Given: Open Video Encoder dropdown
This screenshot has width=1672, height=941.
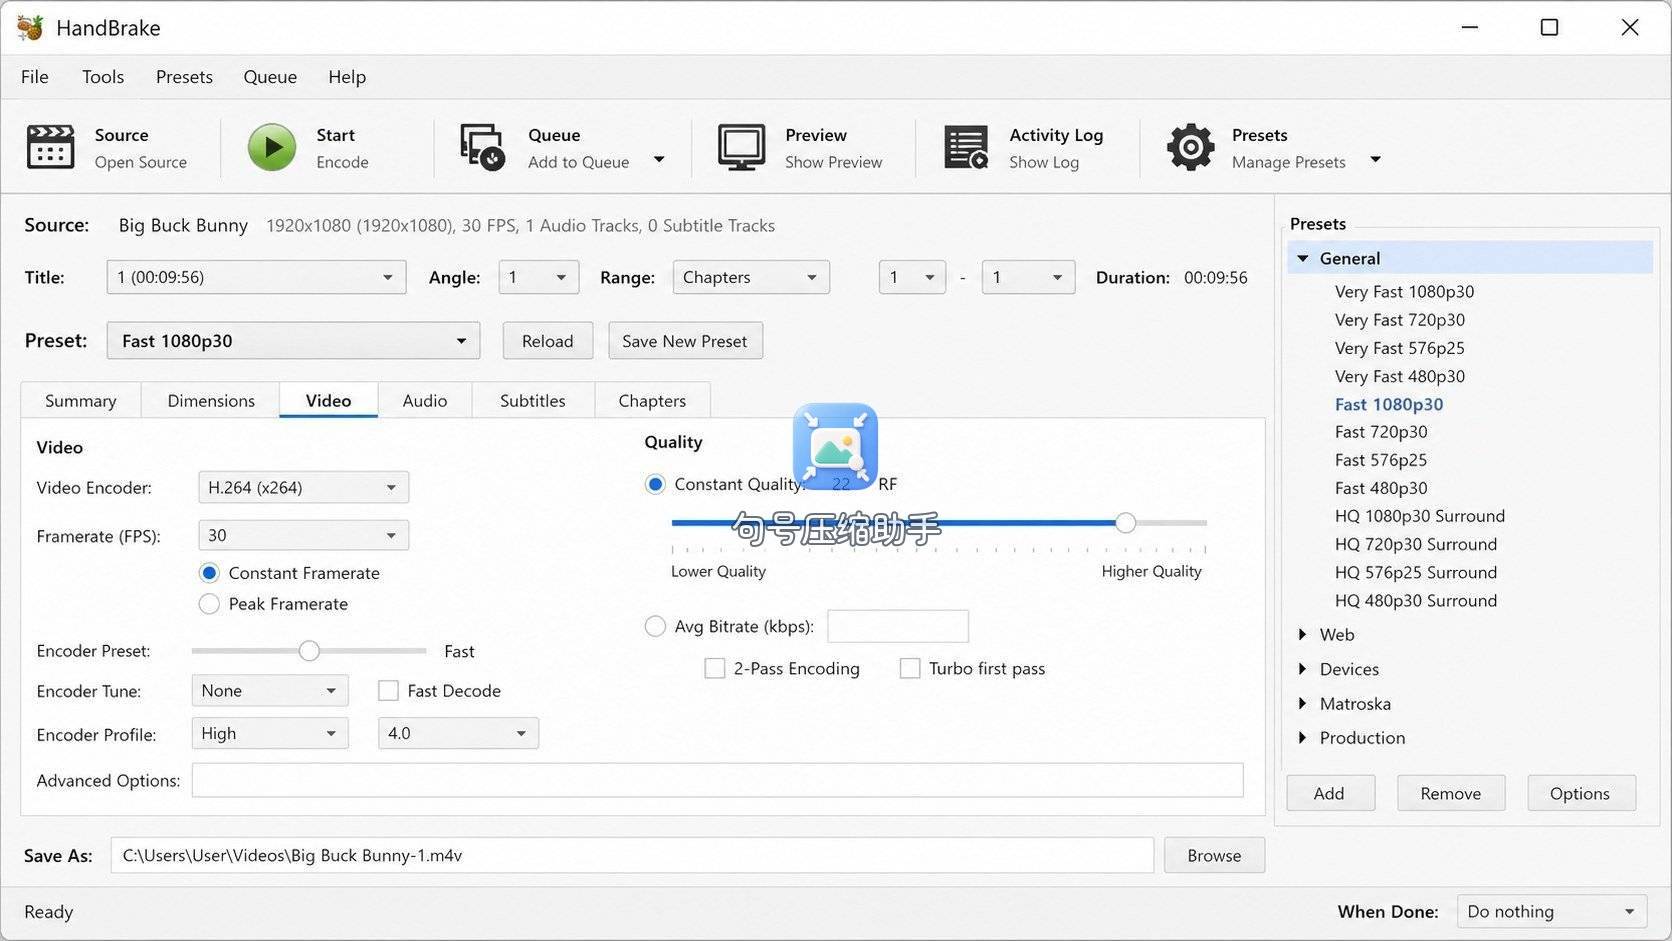Looking at the screenshot, I should [x=303, y=488].
